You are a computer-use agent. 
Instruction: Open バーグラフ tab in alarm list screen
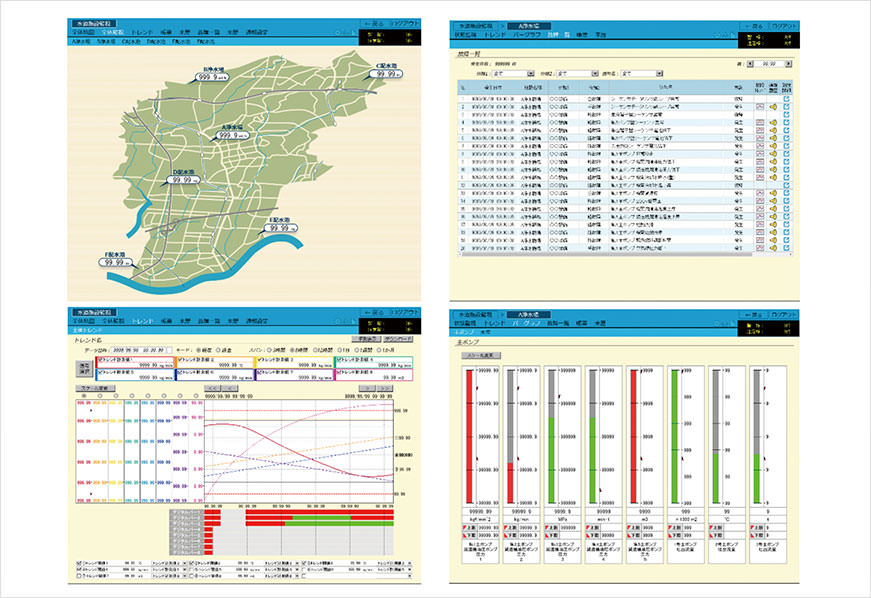coord(527,34)
